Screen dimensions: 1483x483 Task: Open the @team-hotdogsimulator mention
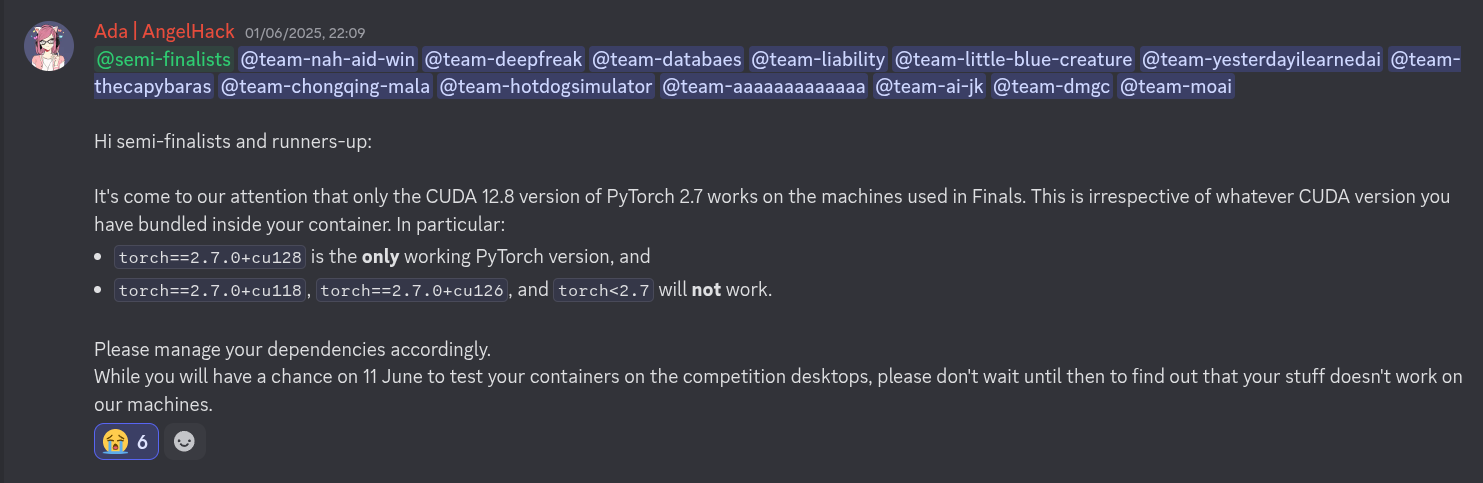(x=546, y=87)
